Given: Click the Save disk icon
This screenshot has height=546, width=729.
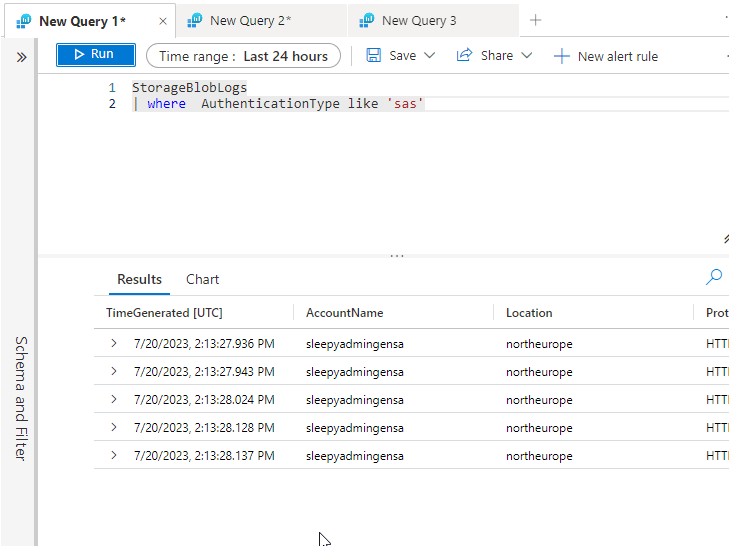Looking at the screenshot, I should coord(374,56).
